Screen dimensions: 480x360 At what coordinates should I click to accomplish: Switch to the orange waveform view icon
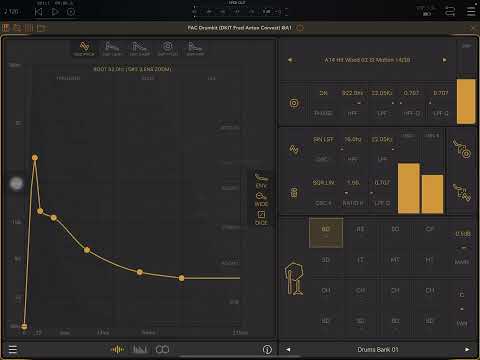click(117, 349)
